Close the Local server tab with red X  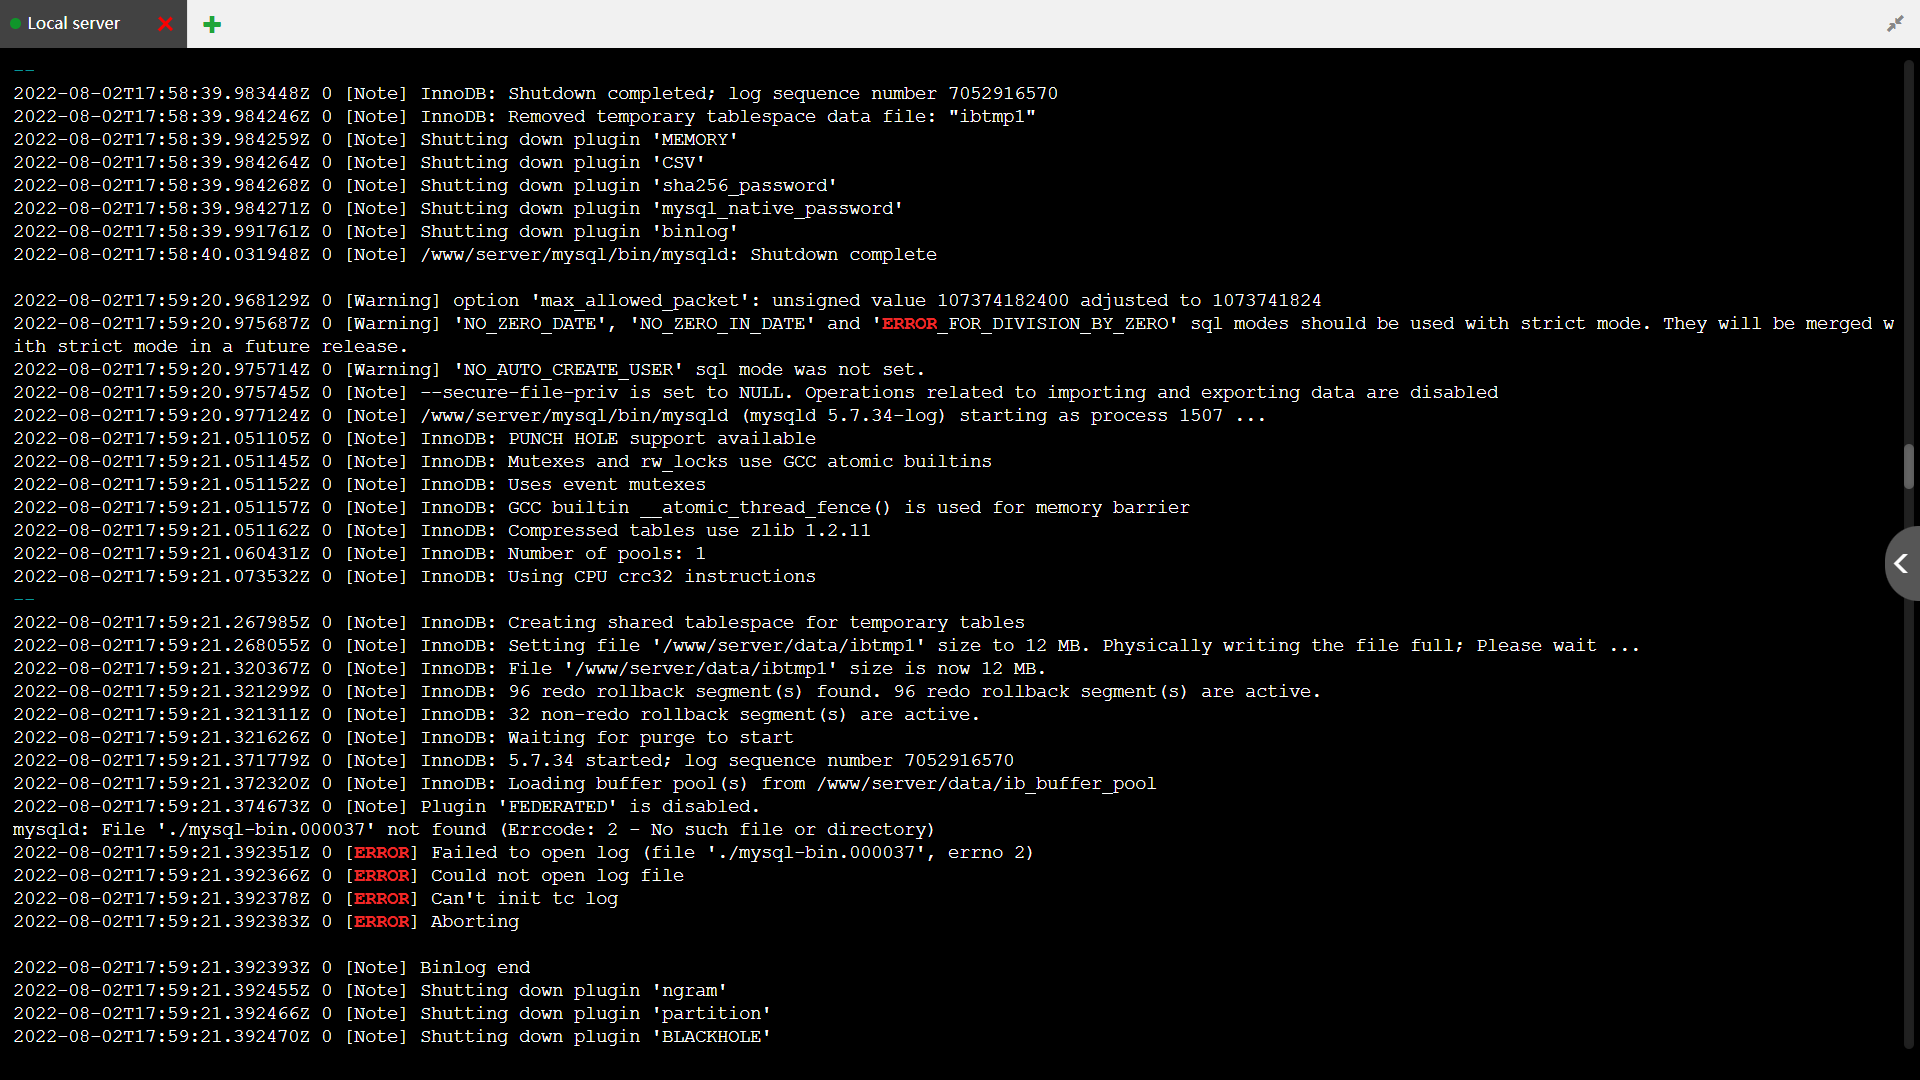click(166, 23)
